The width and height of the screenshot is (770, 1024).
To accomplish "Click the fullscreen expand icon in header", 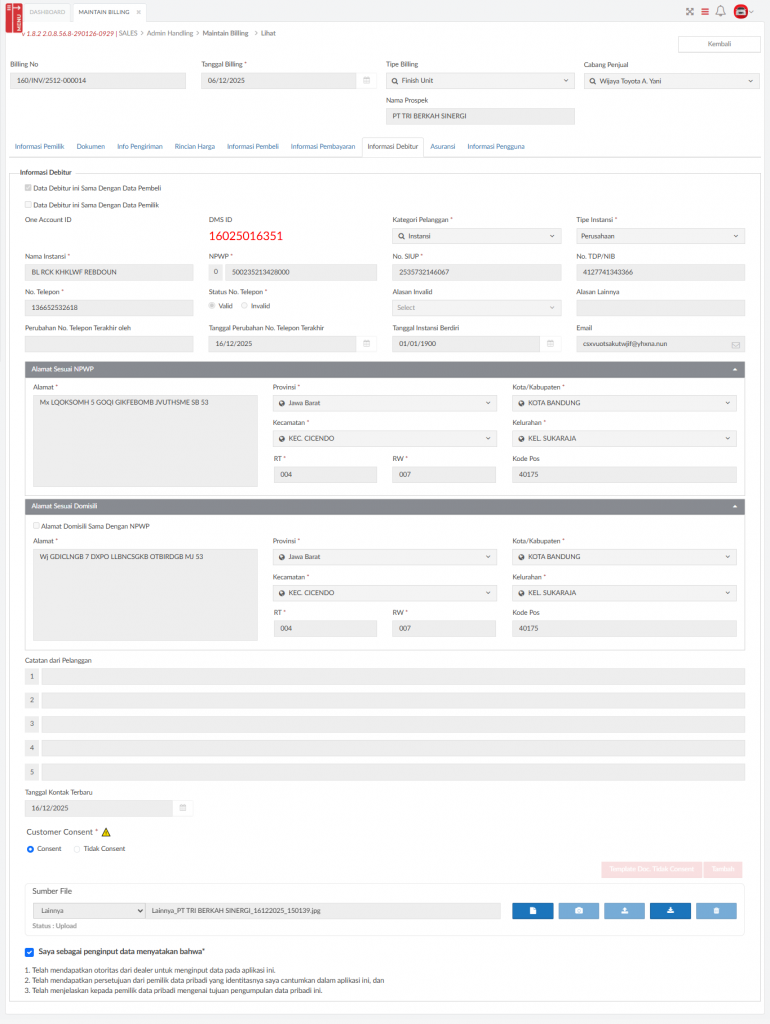I will [x=689, y=11].
